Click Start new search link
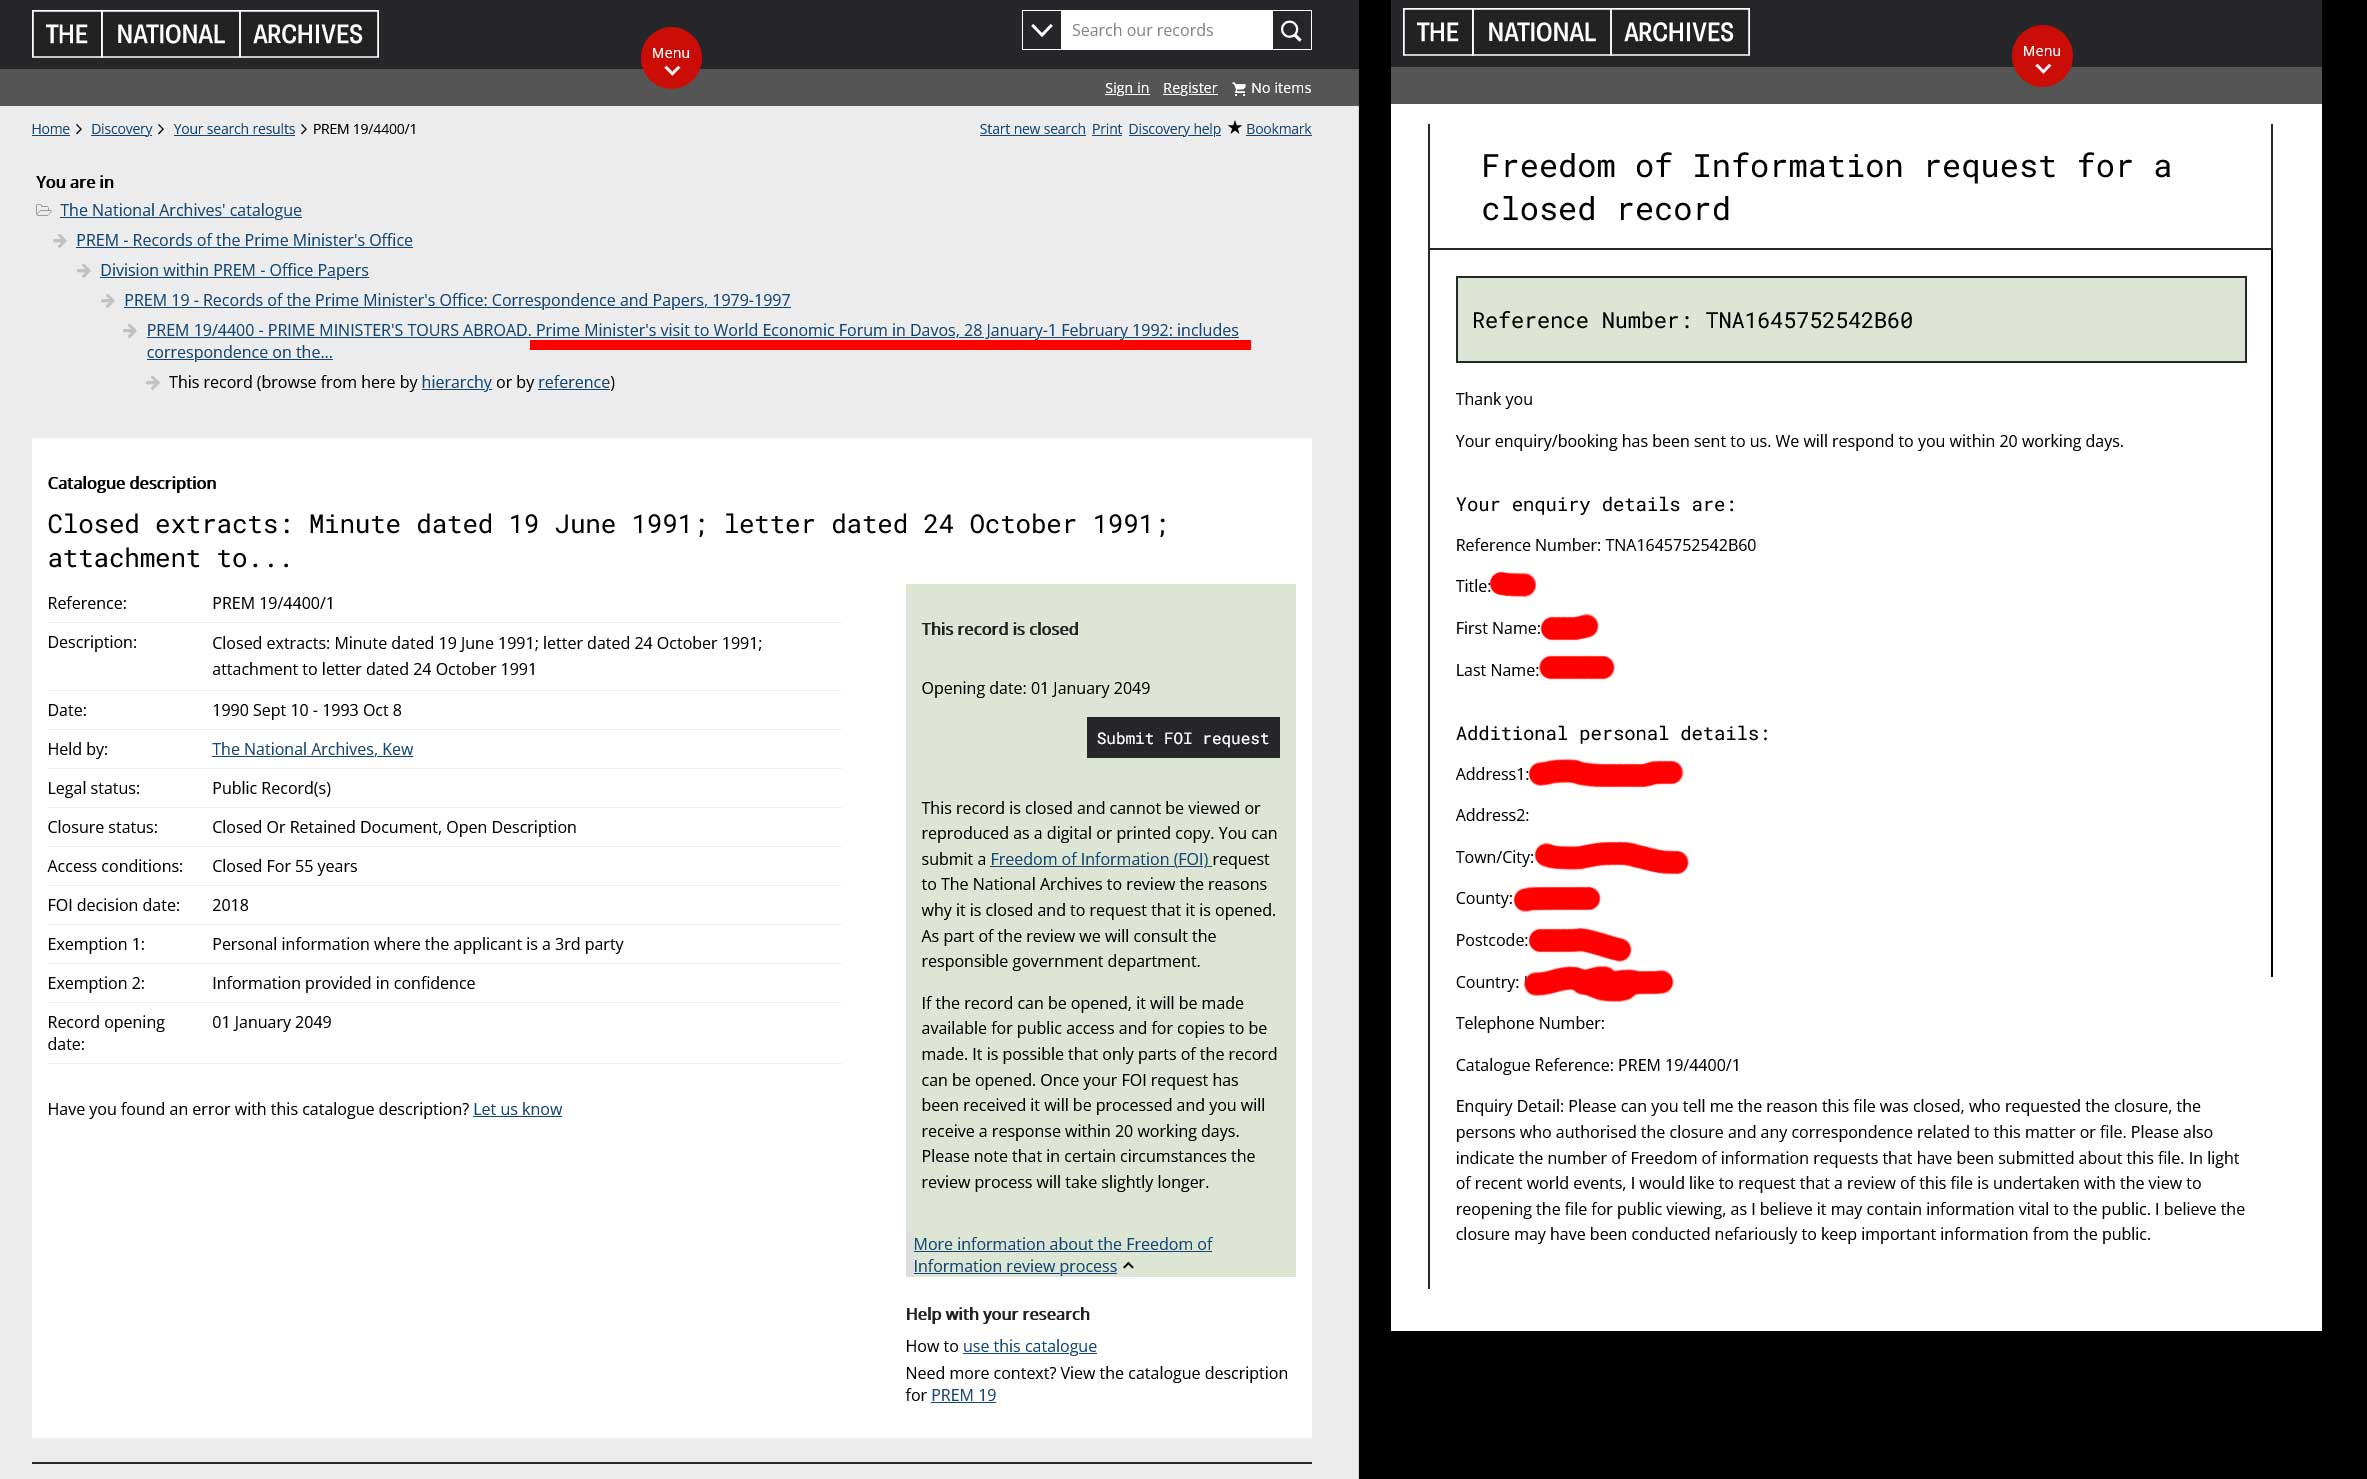This screenshot has height=1479, width=2367. coord(1032,129)
